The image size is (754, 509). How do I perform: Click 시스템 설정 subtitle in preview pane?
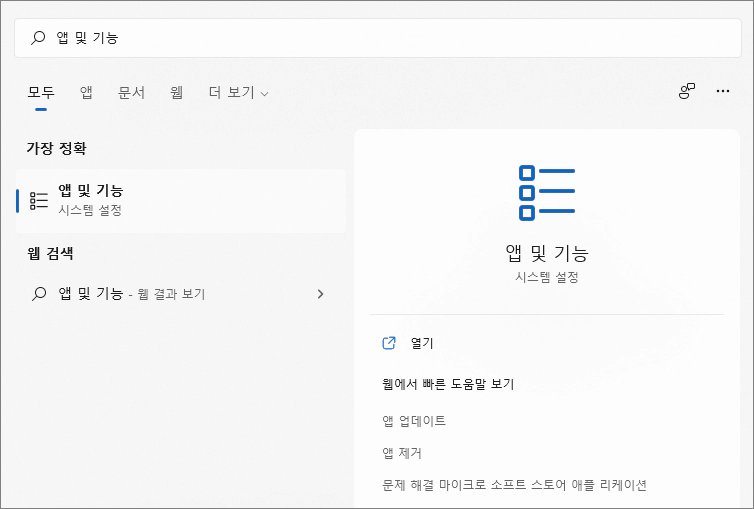pos(547,277)
